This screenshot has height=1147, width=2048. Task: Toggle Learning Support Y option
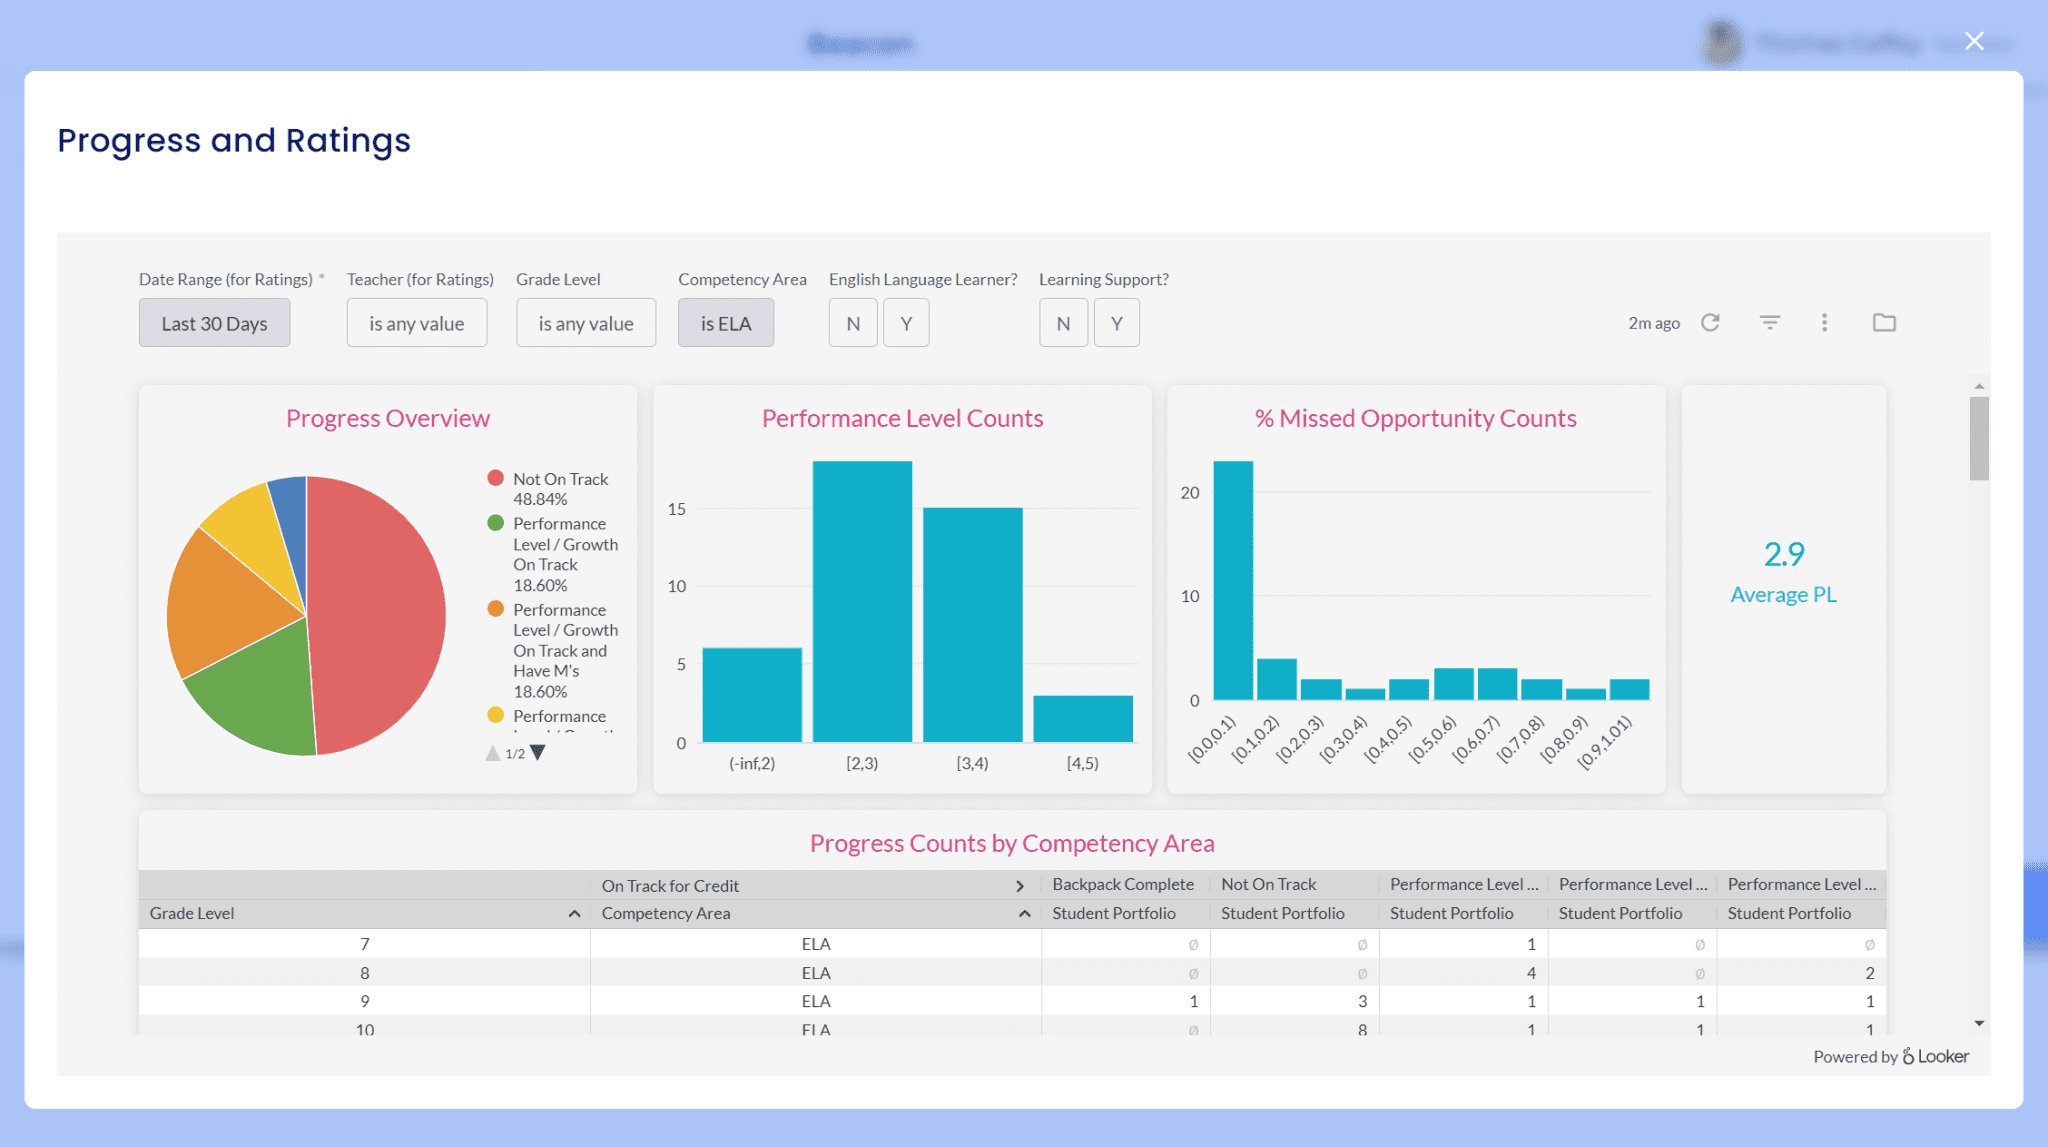1116,323
